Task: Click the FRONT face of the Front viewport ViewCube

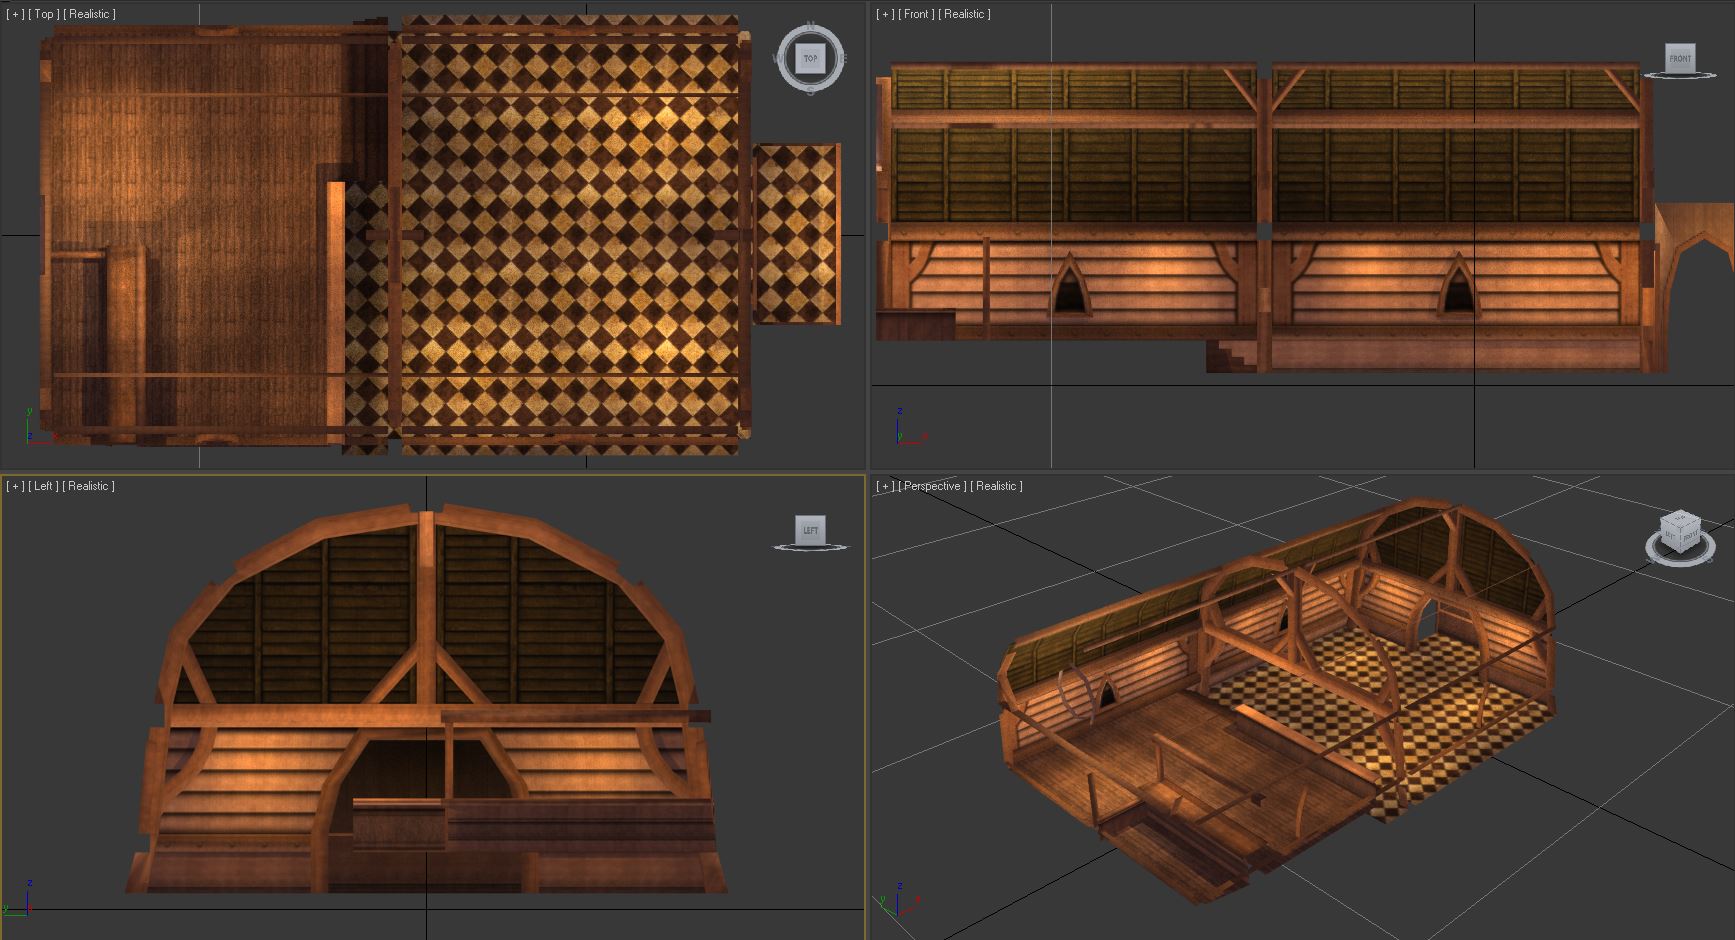Action: [x=1680, y=57]
